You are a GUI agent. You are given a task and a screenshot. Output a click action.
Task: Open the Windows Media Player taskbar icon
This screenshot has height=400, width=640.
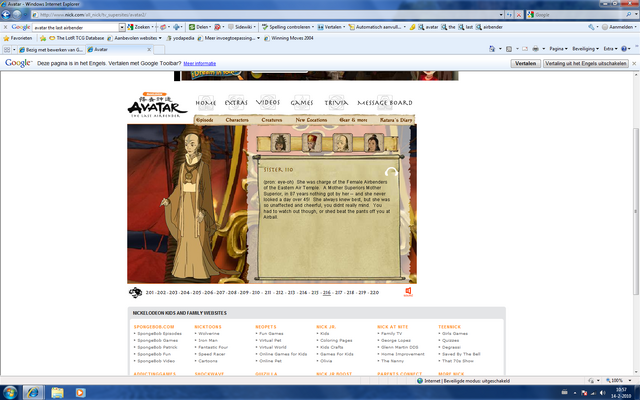(80, 393)
